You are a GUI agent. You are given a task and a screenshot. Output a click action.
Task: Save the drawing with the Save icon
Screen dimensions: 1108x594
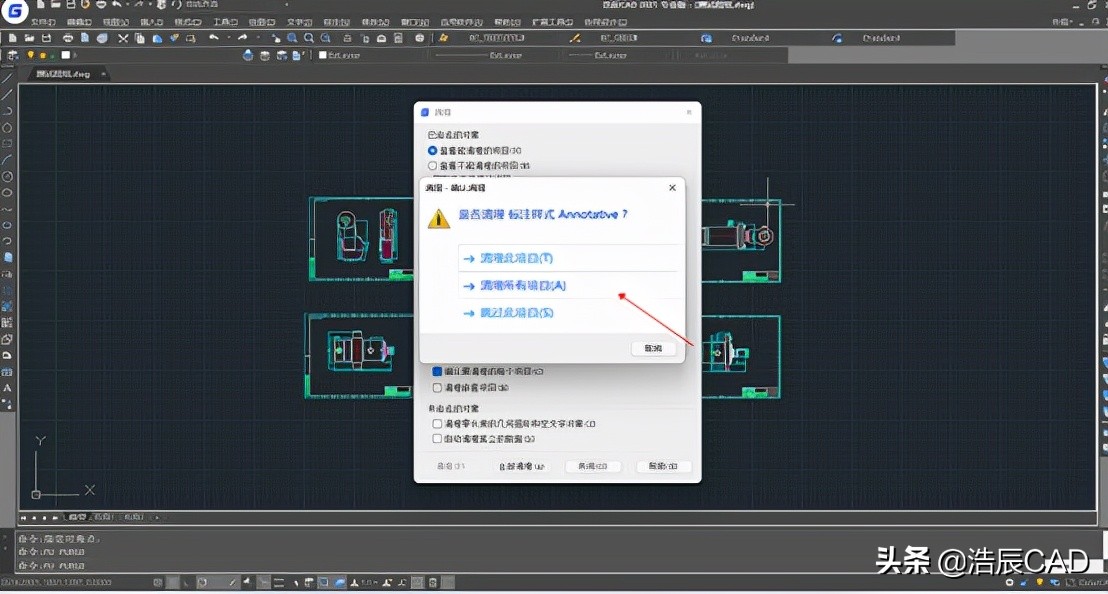pyautogui.click(x=46, y=38)
